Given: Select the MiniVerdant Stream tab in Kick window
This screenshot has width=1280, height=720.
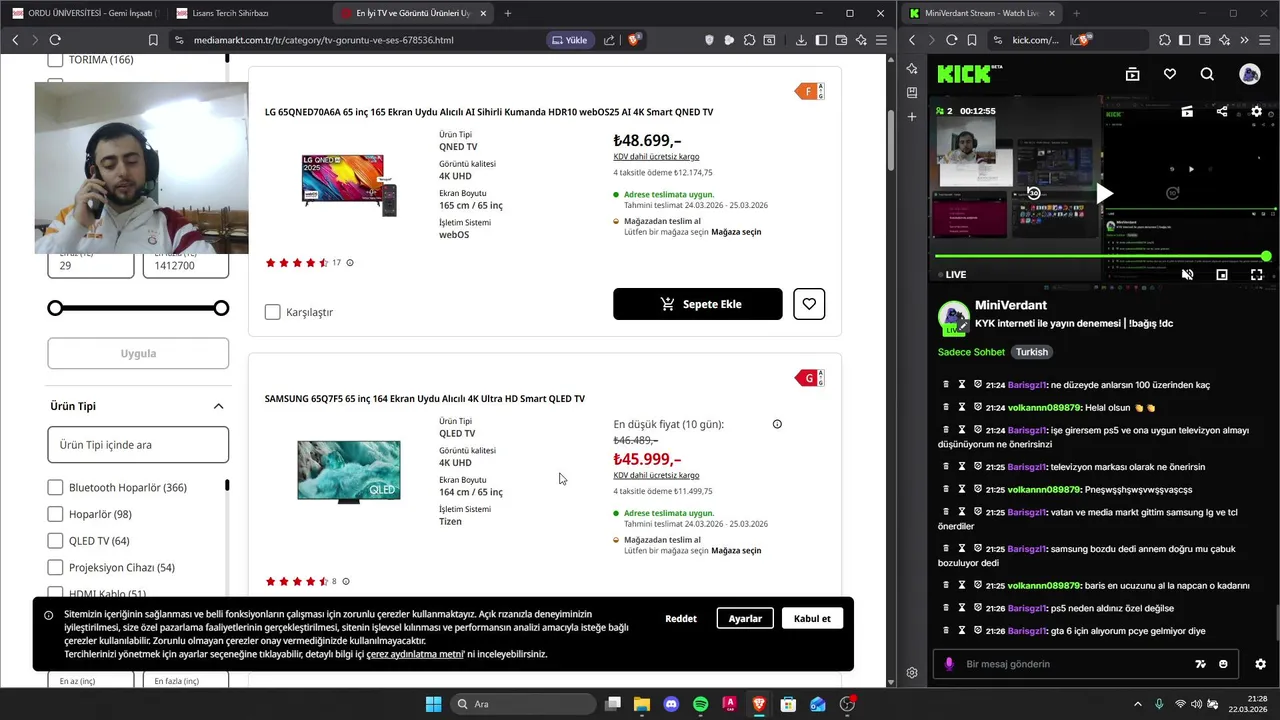Looking at the screenshot, I should pos(979,13).
